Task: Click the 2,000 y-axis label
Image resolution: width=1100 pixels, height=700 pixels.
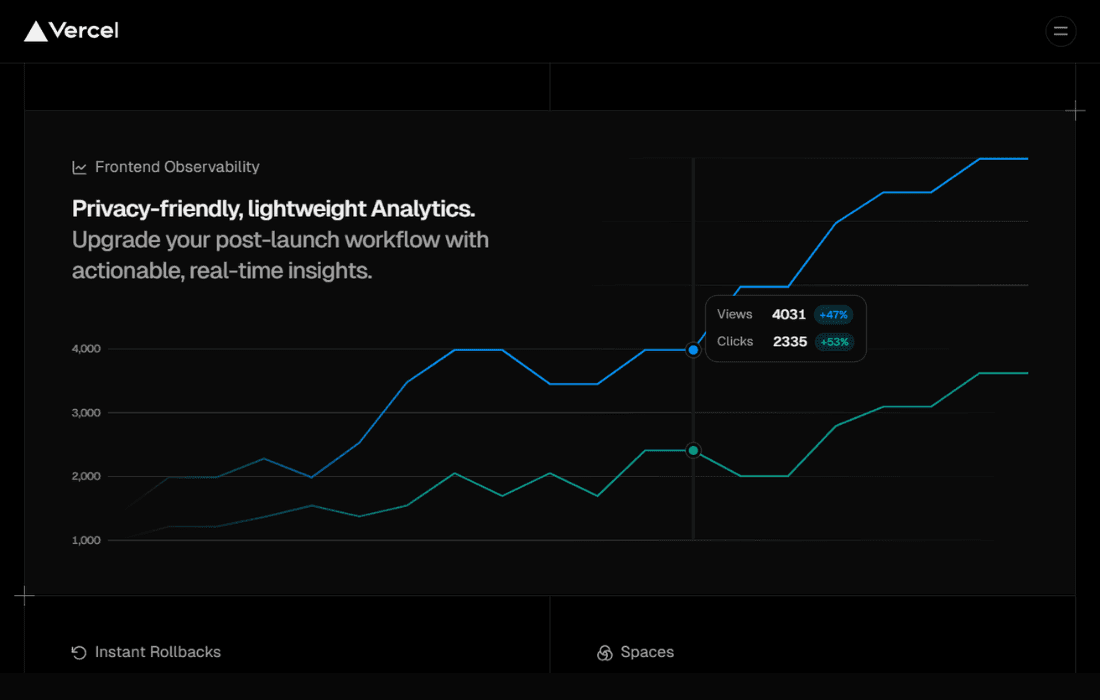Action: [x=86, y=476]
